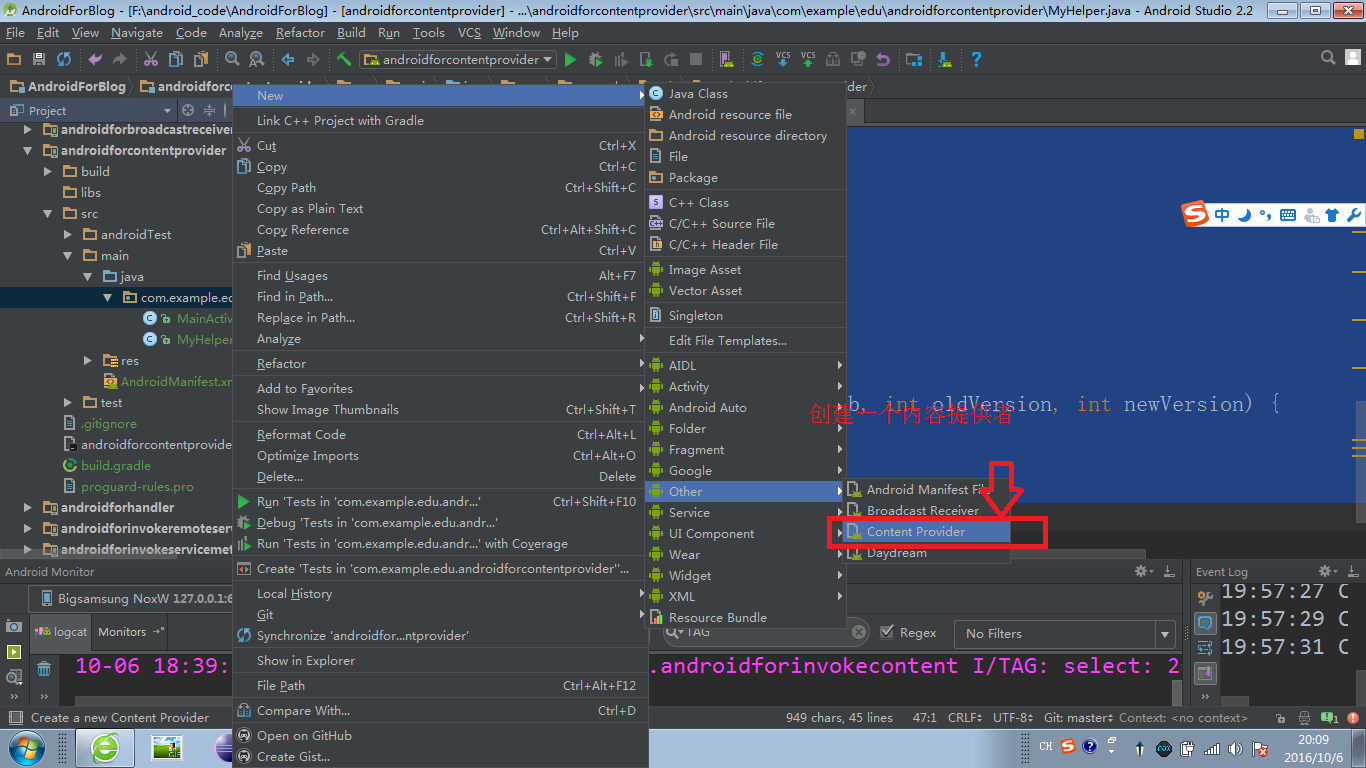Open the No Filters dropdown
Screen dimensions: 1366x768
coord(1064,633)
